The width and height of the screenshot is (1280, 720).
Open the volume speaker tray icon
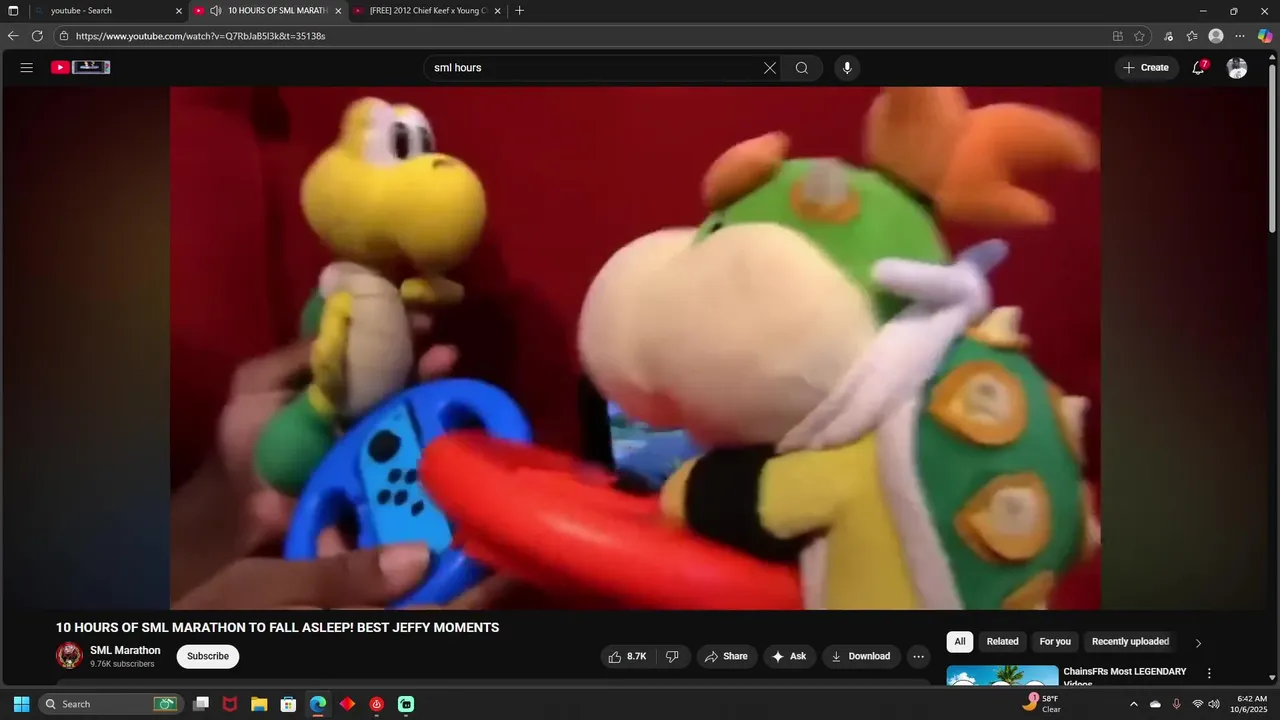[x=1214, y=704]
